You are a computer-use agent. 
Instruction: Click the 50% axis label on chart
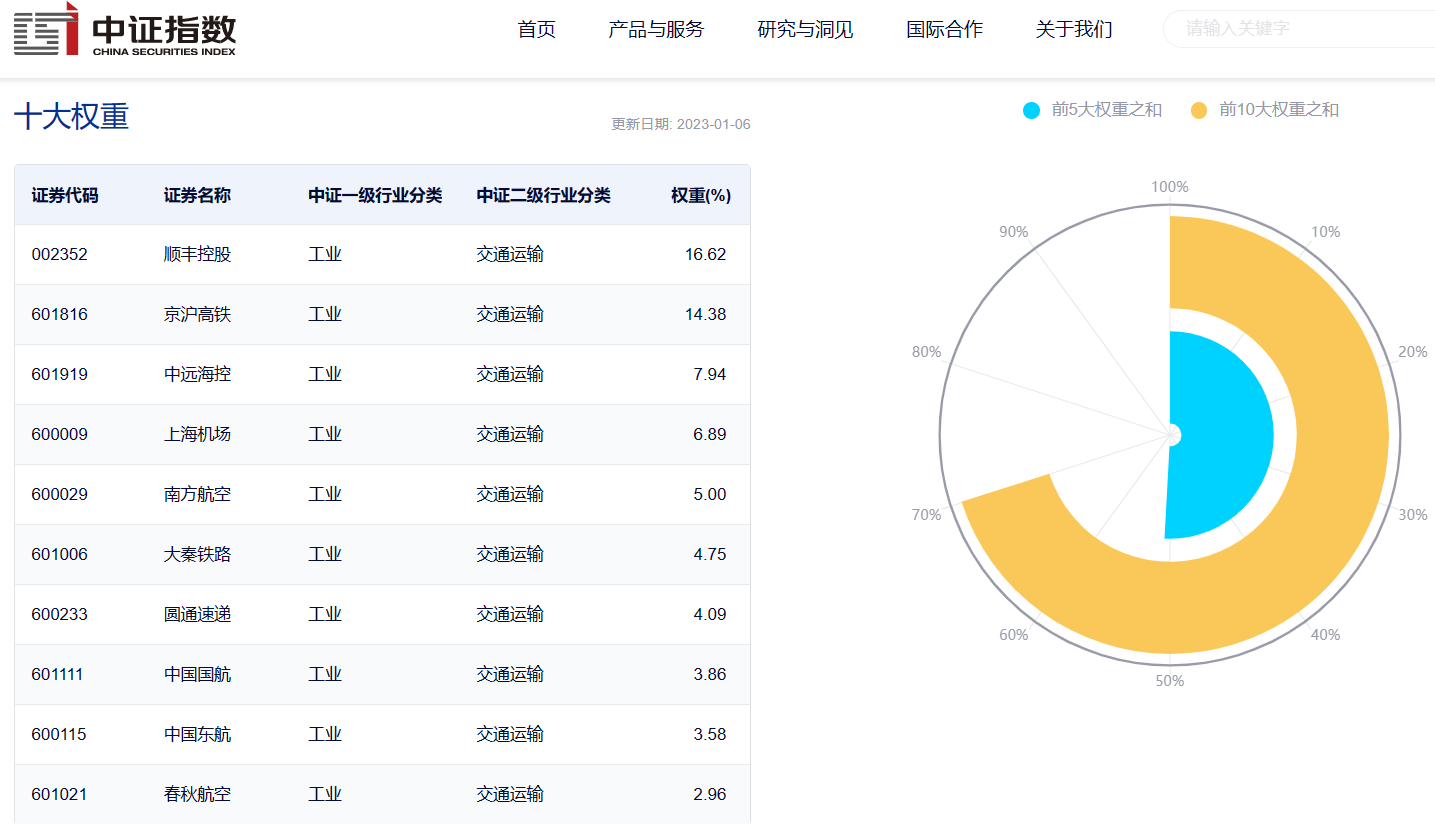1169,681
